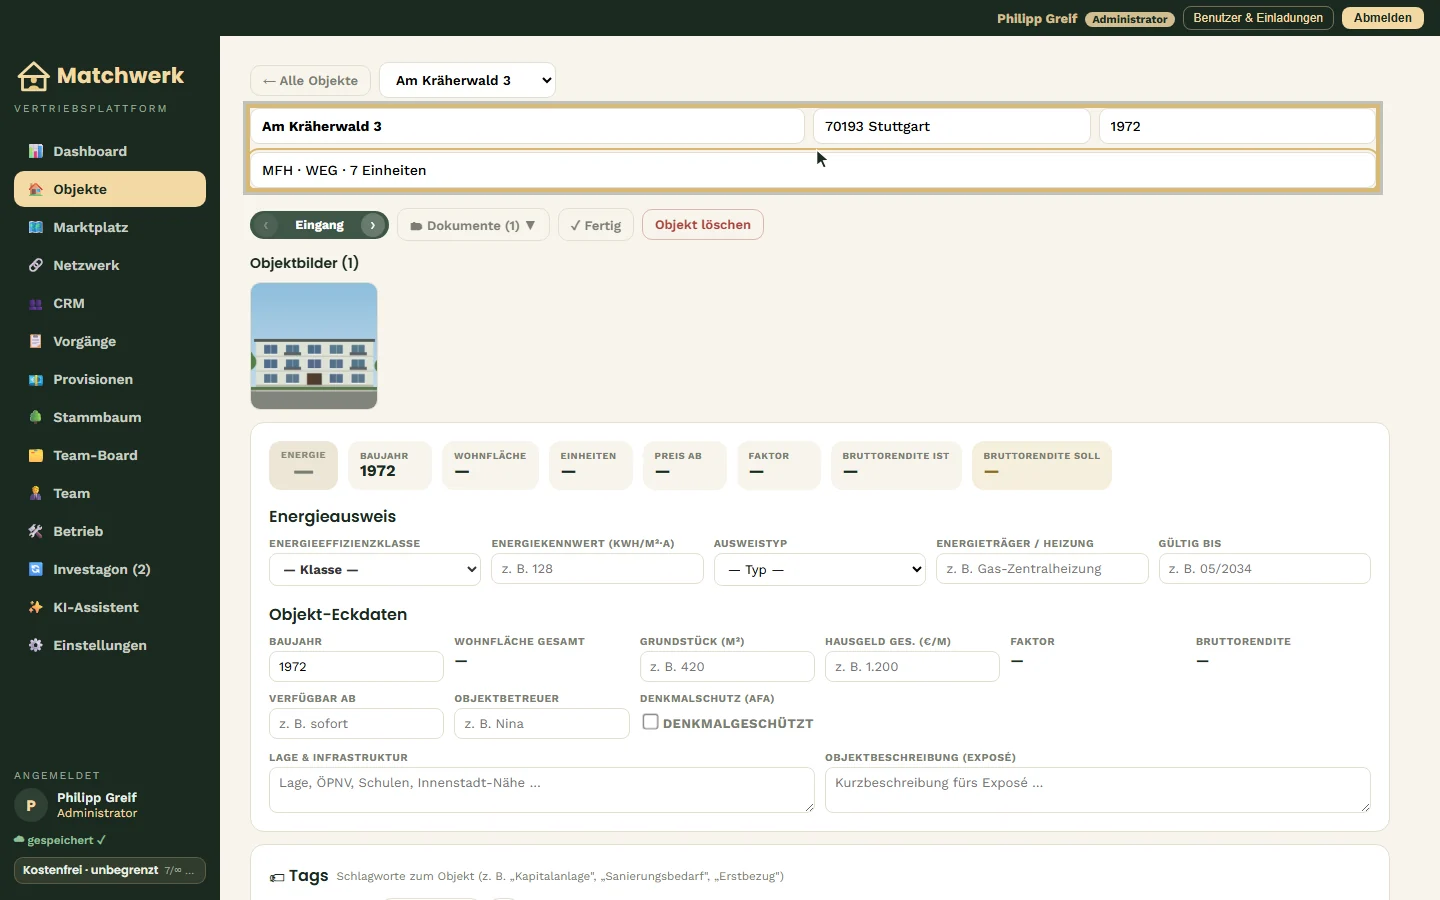
Task: Click the Team-Board folder icon
Action: [x=36, y=455]
